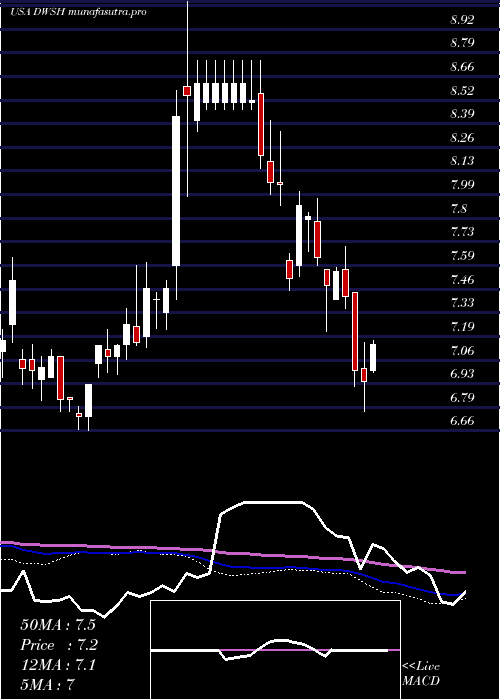Click the 50MA : 7.5 readout

[58, 625]
